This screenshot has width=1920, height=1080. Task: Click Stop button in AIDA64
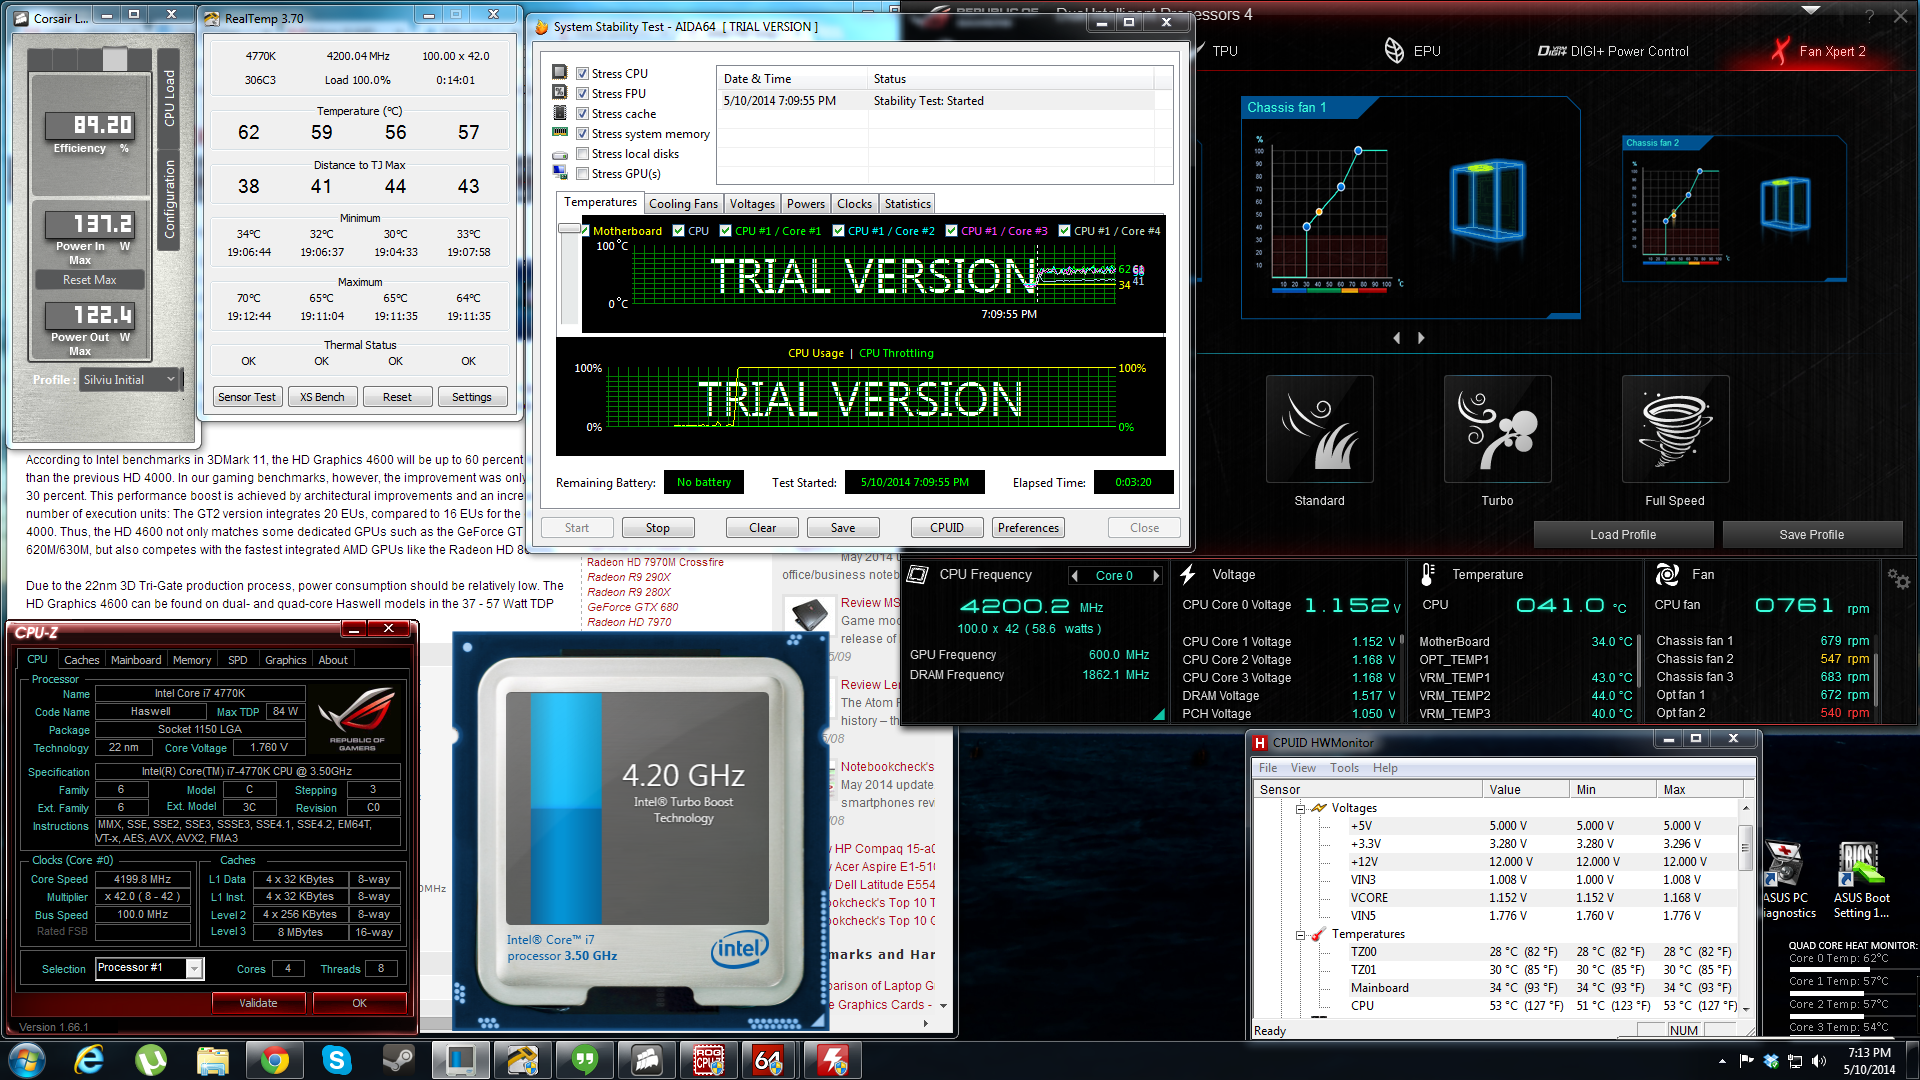coord(658,527)
